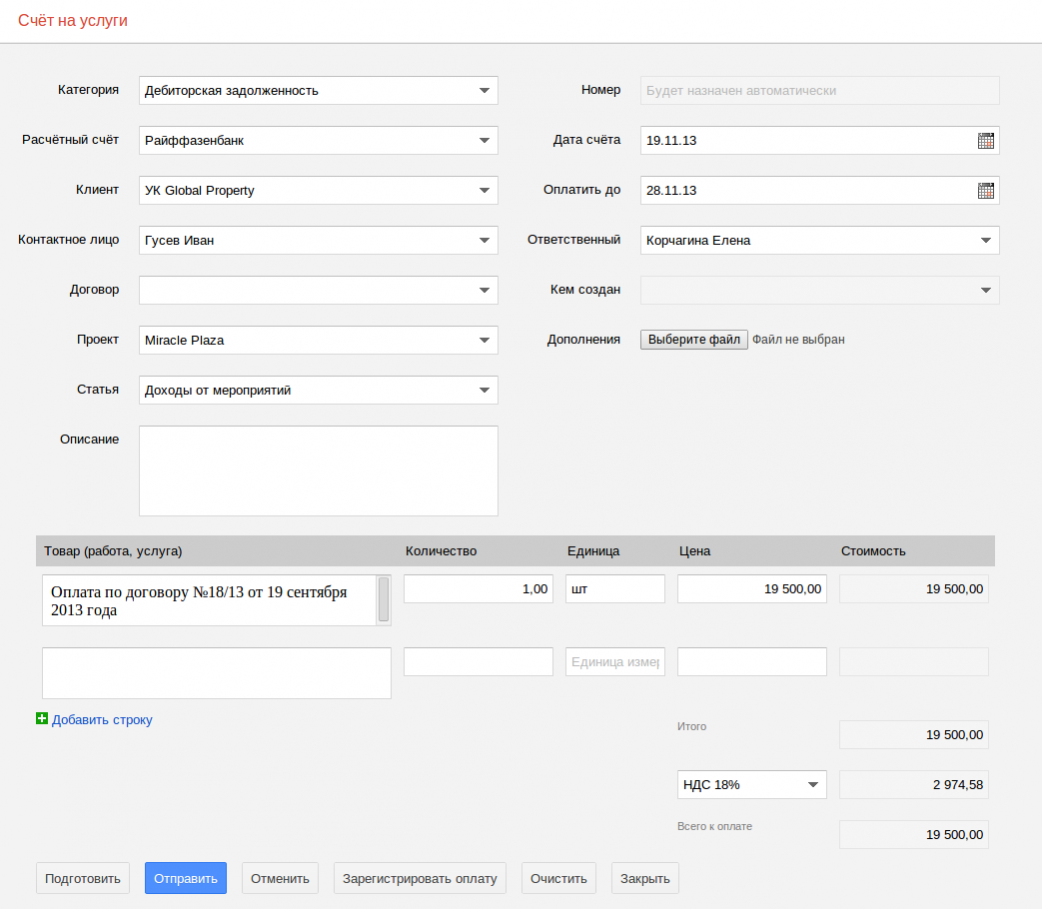Open calendar picker for Дата счёта
Screen dimensions: 1042x909
point(986,141)
